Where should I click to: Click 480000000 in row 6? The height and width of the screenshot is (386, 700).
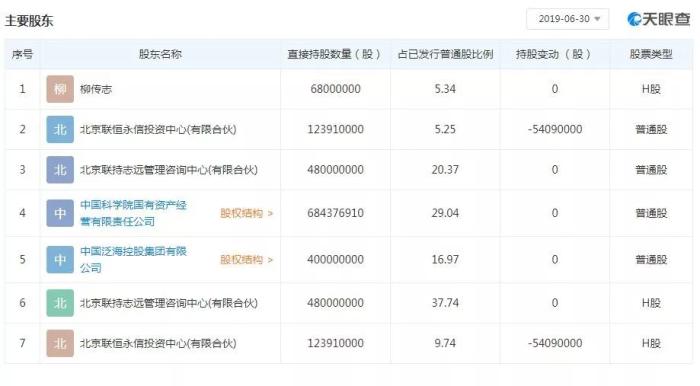tap(335, 303)
